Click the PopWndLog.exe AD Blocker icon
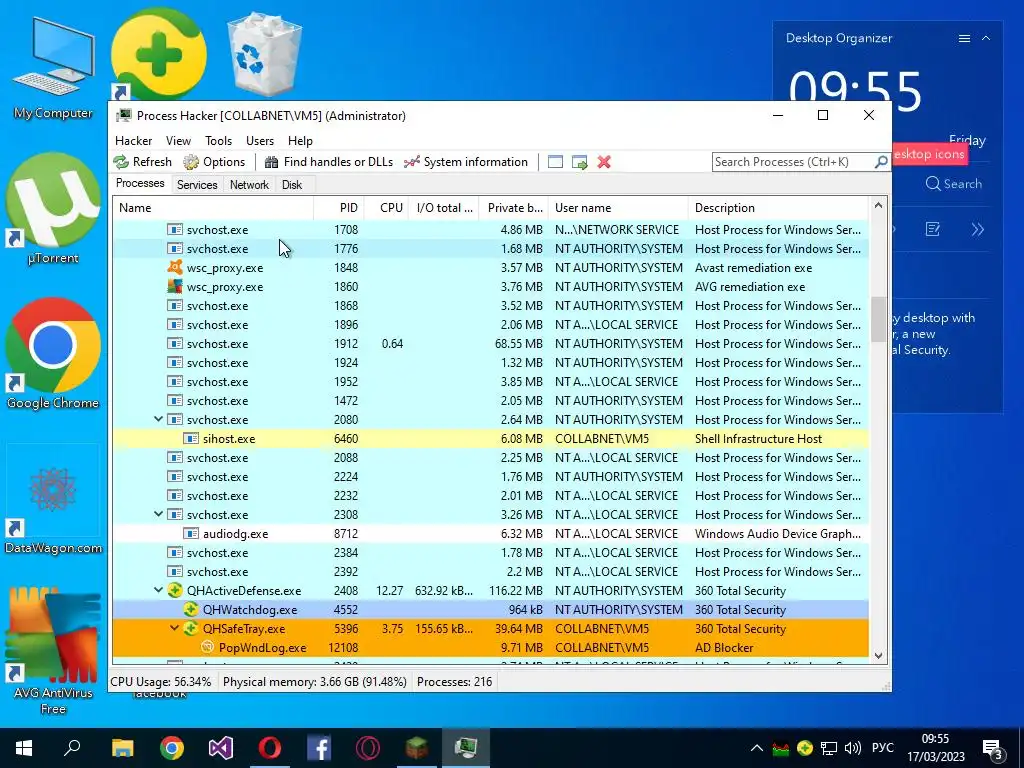Viewport: 1024px width, 768px height. click(x=207, y=647)
